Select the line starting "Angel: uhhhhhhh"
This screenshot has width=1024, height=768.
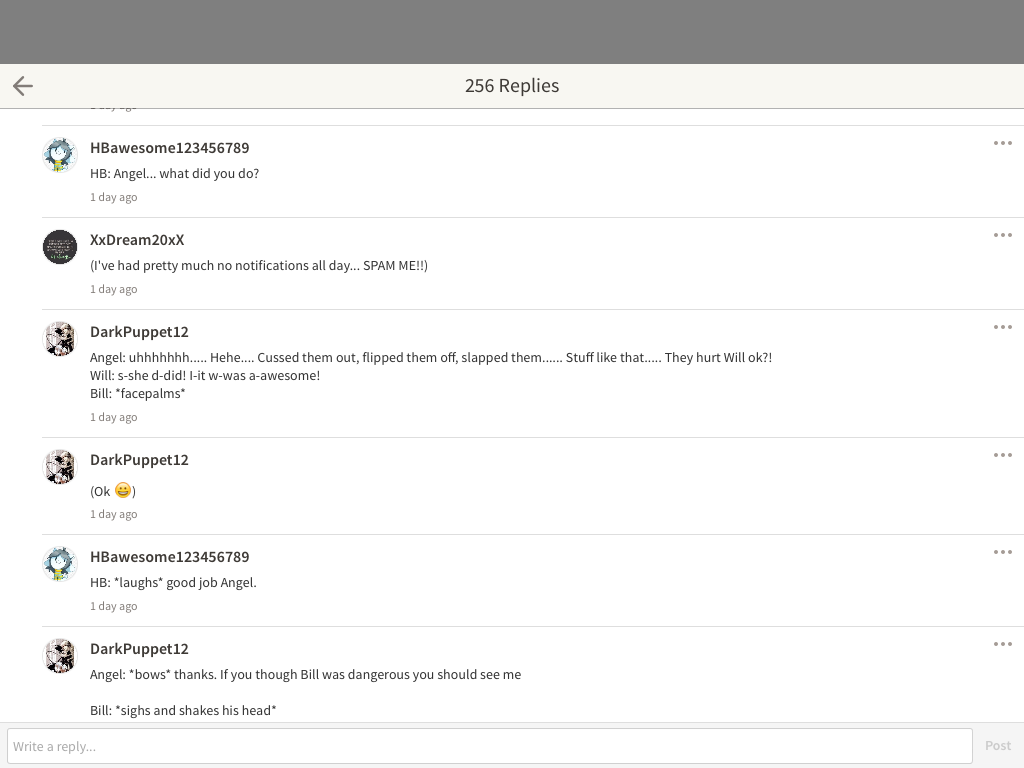point(431,358)
